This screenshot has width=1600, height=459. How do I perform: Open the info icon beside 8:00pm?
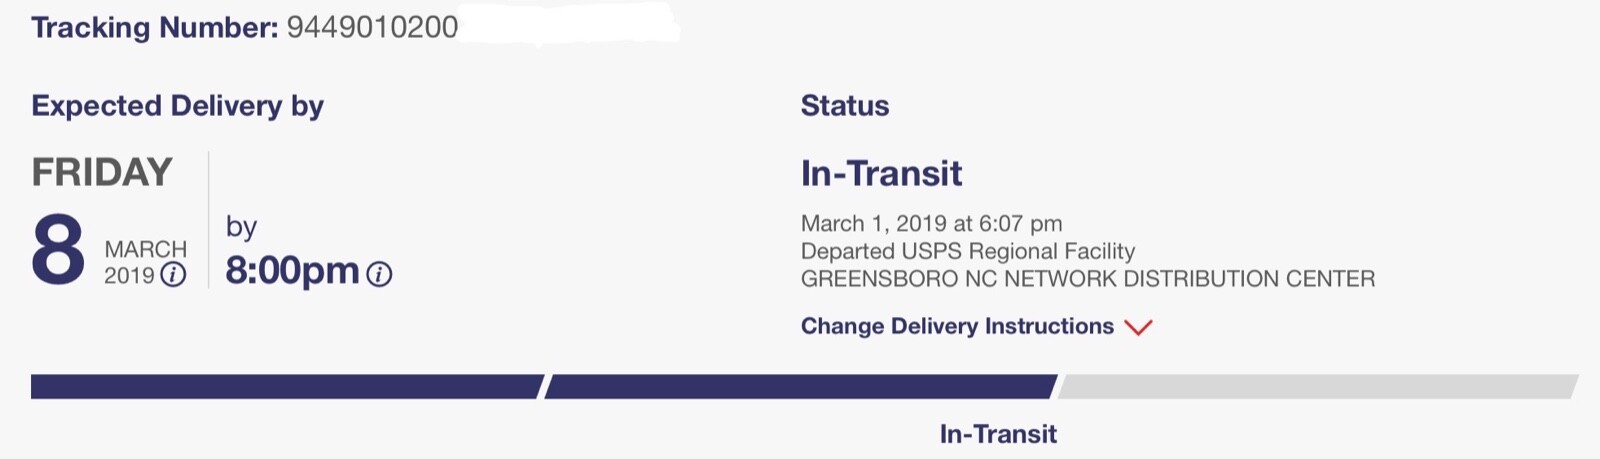coord(379,274)
